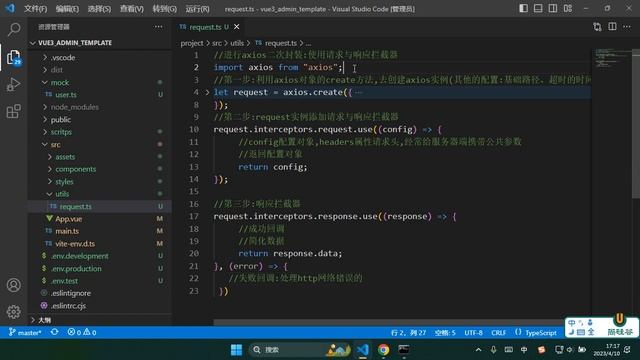This screenshot has height=360, width=640.
Task: Open the Accounts menu icon
Action: tap(13, 285)
